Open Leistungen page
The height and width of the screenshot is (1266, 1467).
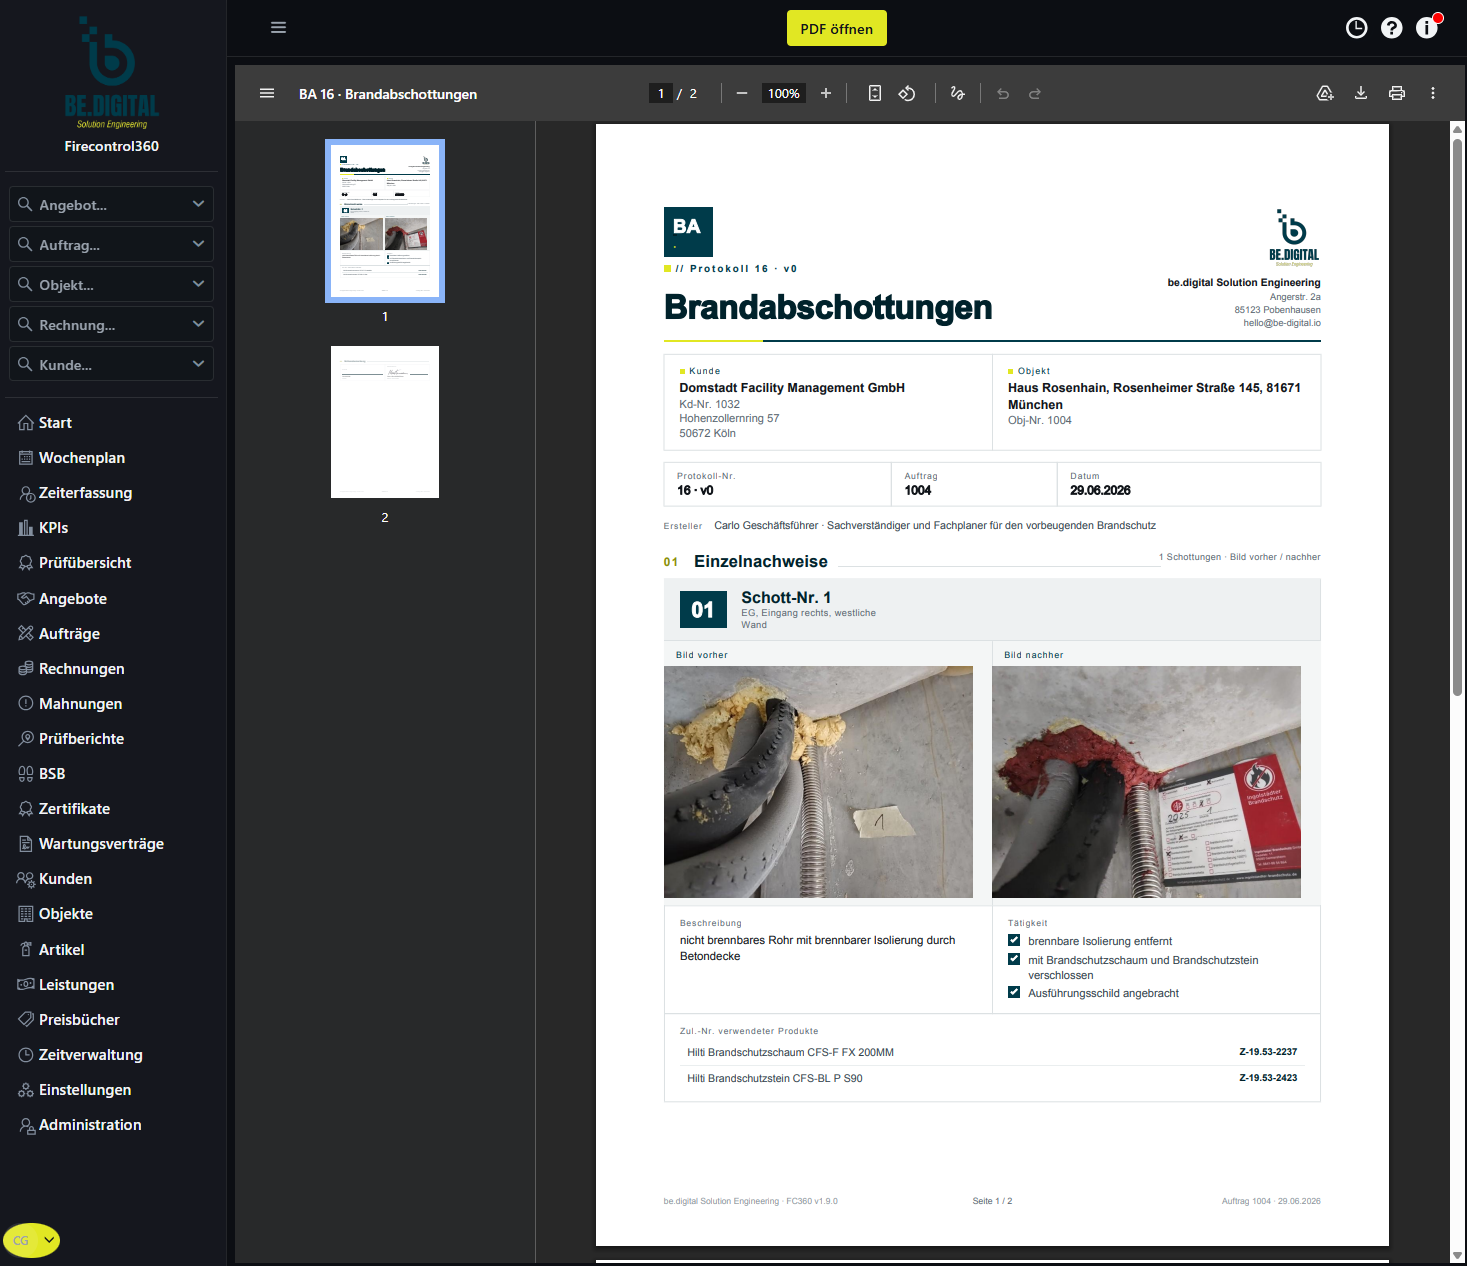(76, 985)
